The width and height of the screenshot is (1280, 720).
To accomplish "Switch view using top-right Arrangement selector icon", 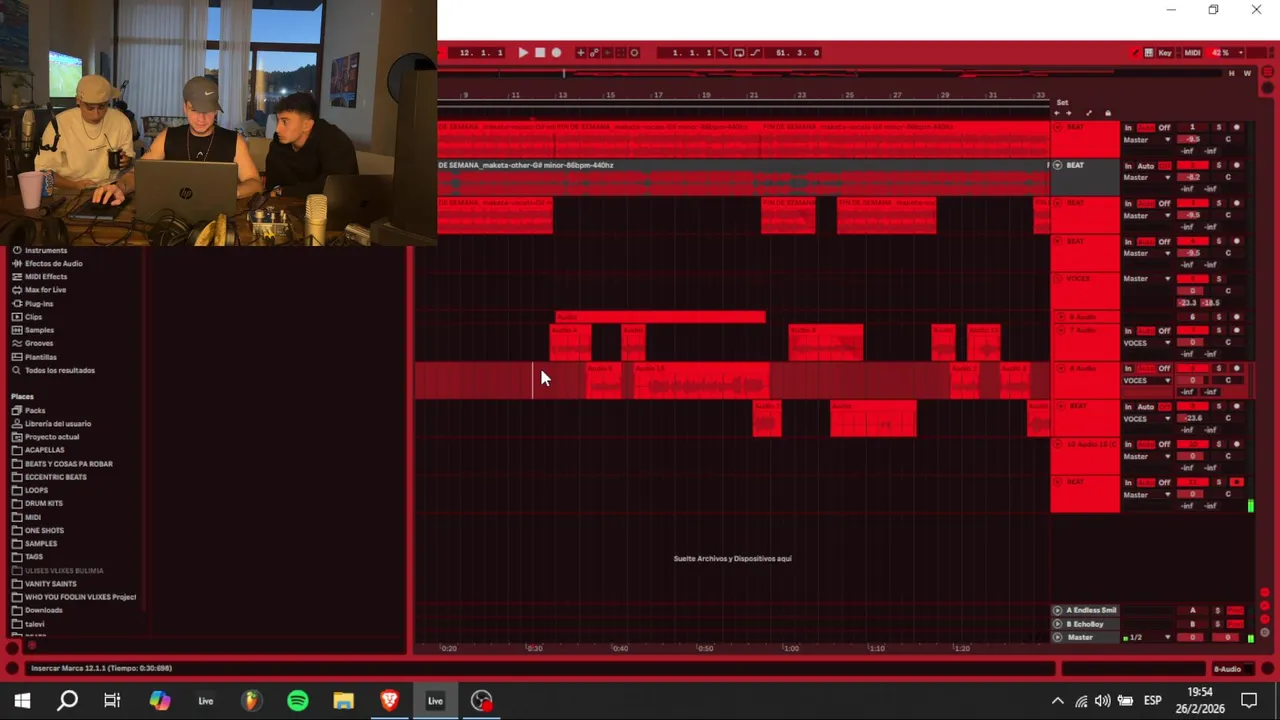I will click(1266, 72).
